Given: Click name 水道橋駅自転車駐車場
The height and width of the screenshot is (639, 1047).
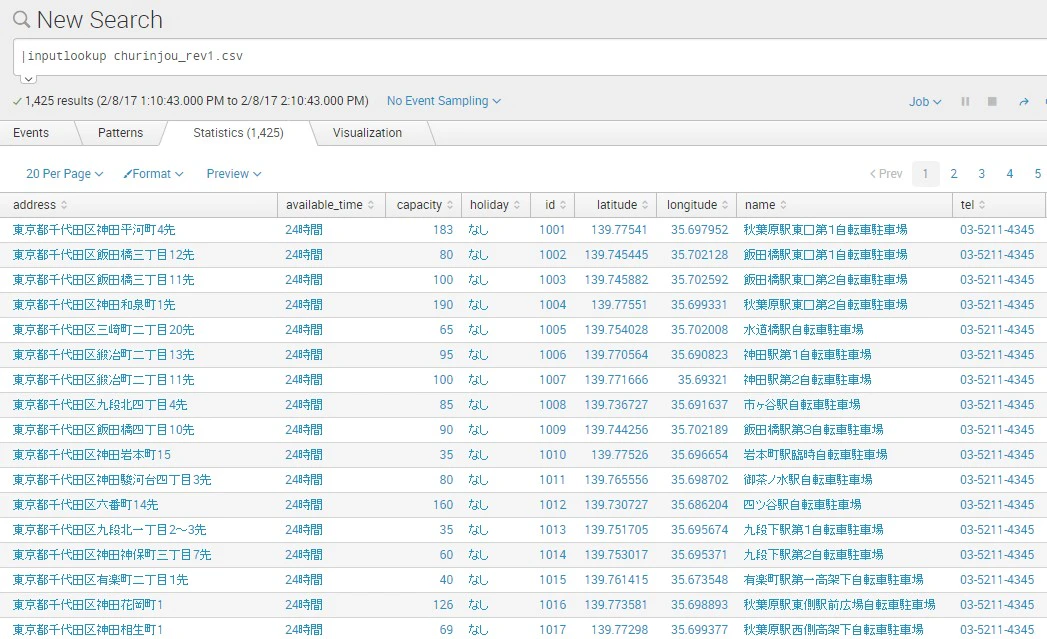Looking at the screenshot, I should [x=804, y=330].
